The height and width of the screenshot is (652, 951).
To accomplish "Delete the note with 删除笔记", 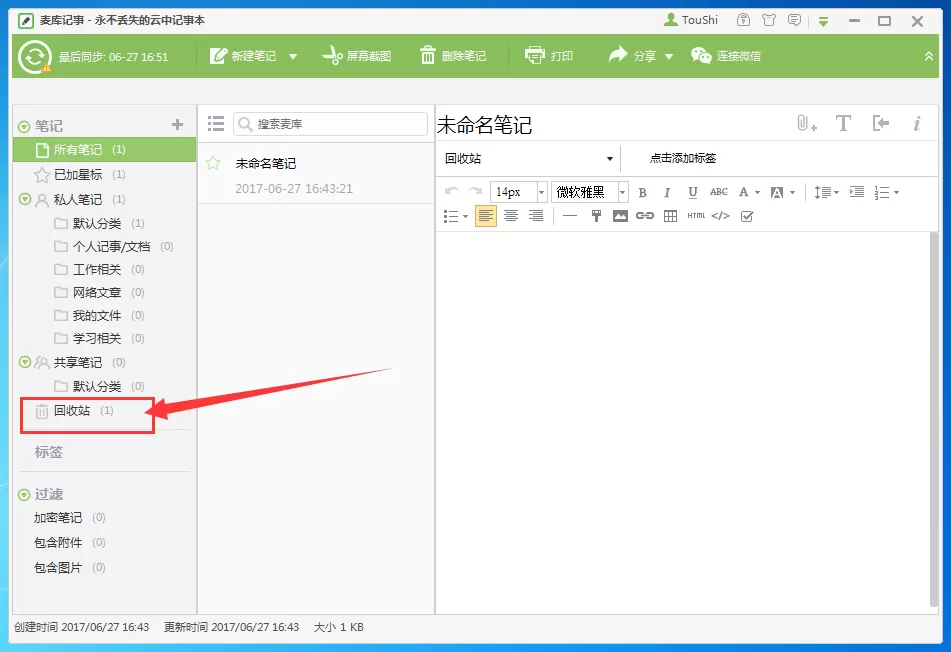I will pyautogui.click(x=453, y=56).
